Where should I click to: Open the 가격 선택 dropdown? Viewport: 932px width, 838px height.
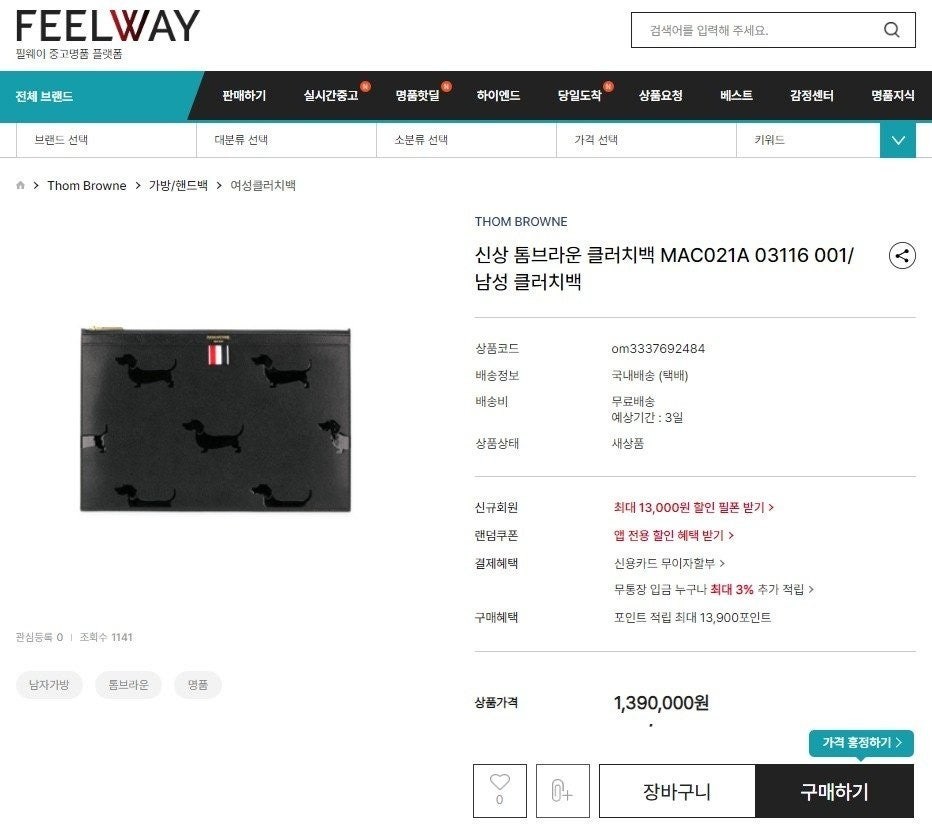coord(646,140)
